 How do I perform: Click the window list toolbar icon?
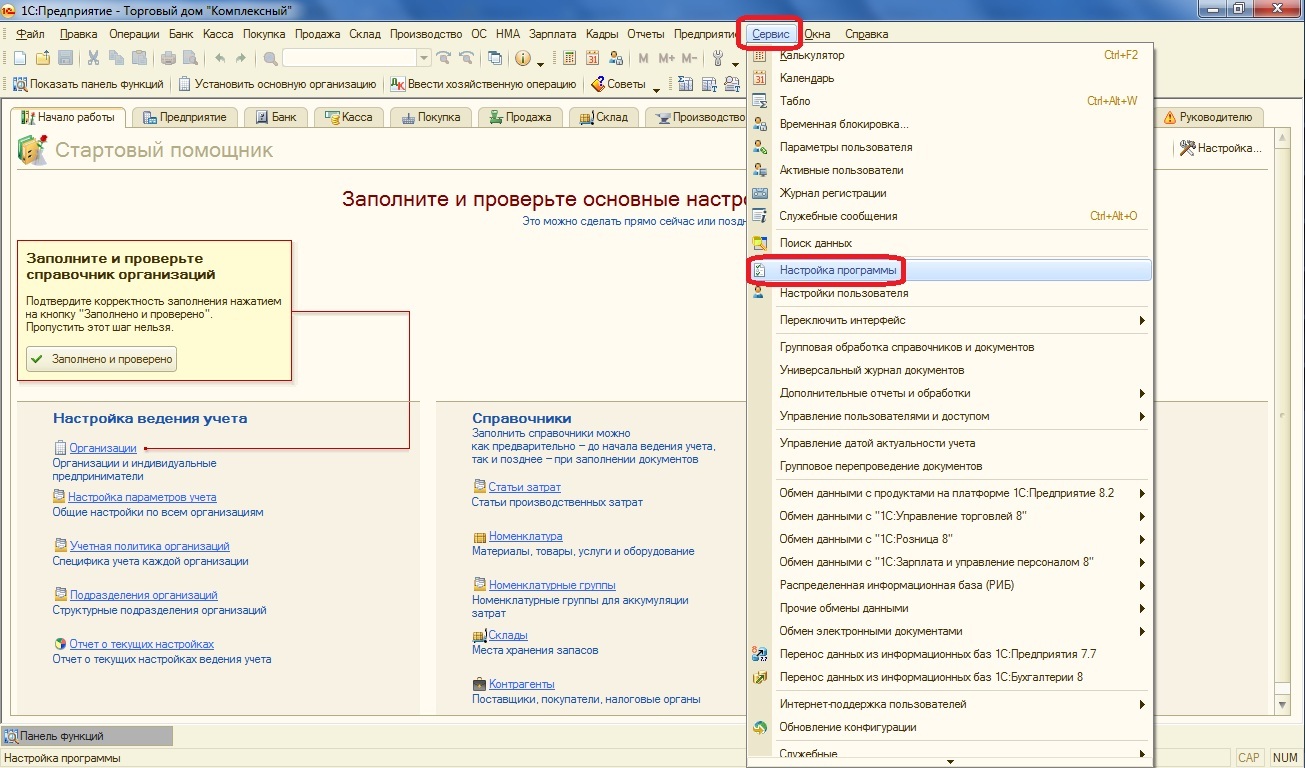point(494,58)
